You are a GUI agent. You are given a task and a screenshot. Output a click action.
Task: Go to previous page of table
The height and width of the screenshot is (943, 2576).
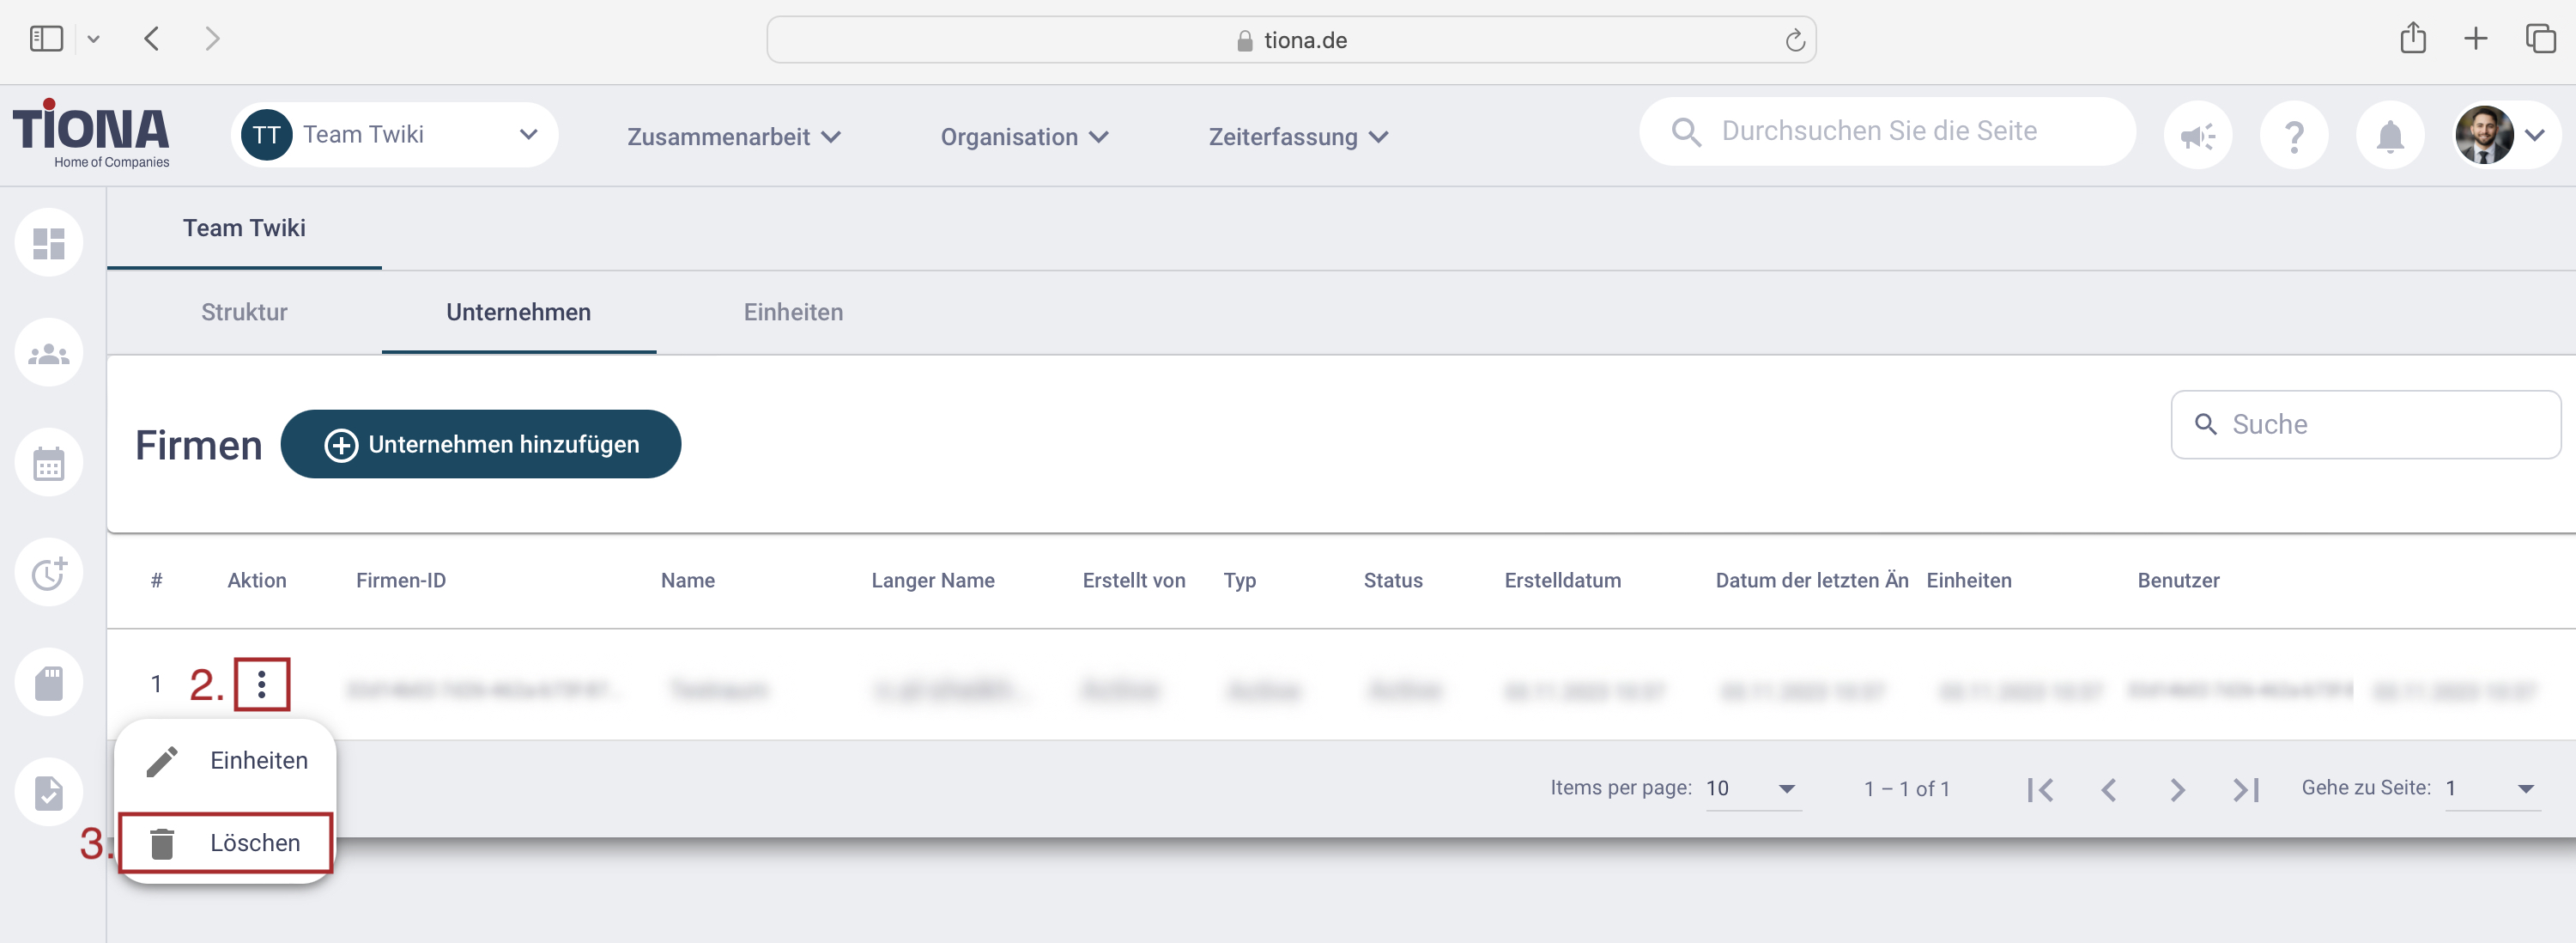point(2108,790)
